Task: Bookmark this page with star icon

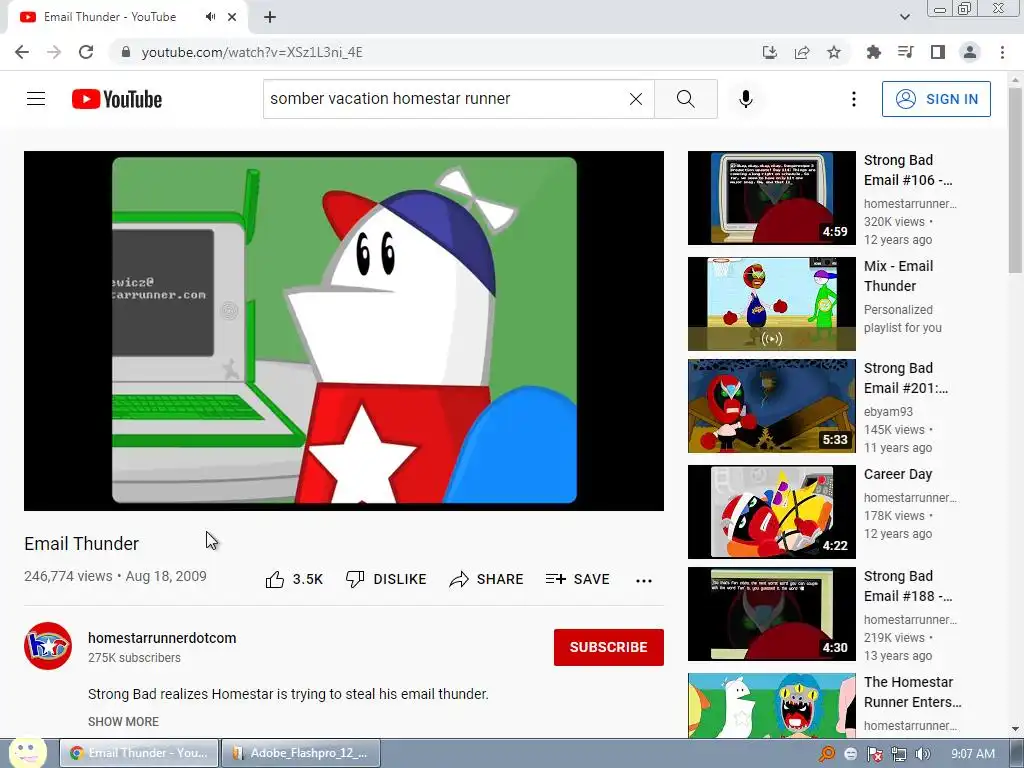Action: (x=834, y=52)
